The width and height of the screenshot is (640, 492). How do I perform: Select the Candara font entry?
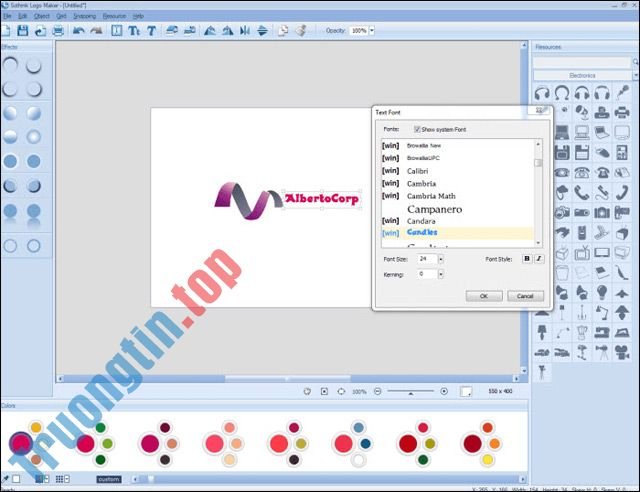click(457, 221)
